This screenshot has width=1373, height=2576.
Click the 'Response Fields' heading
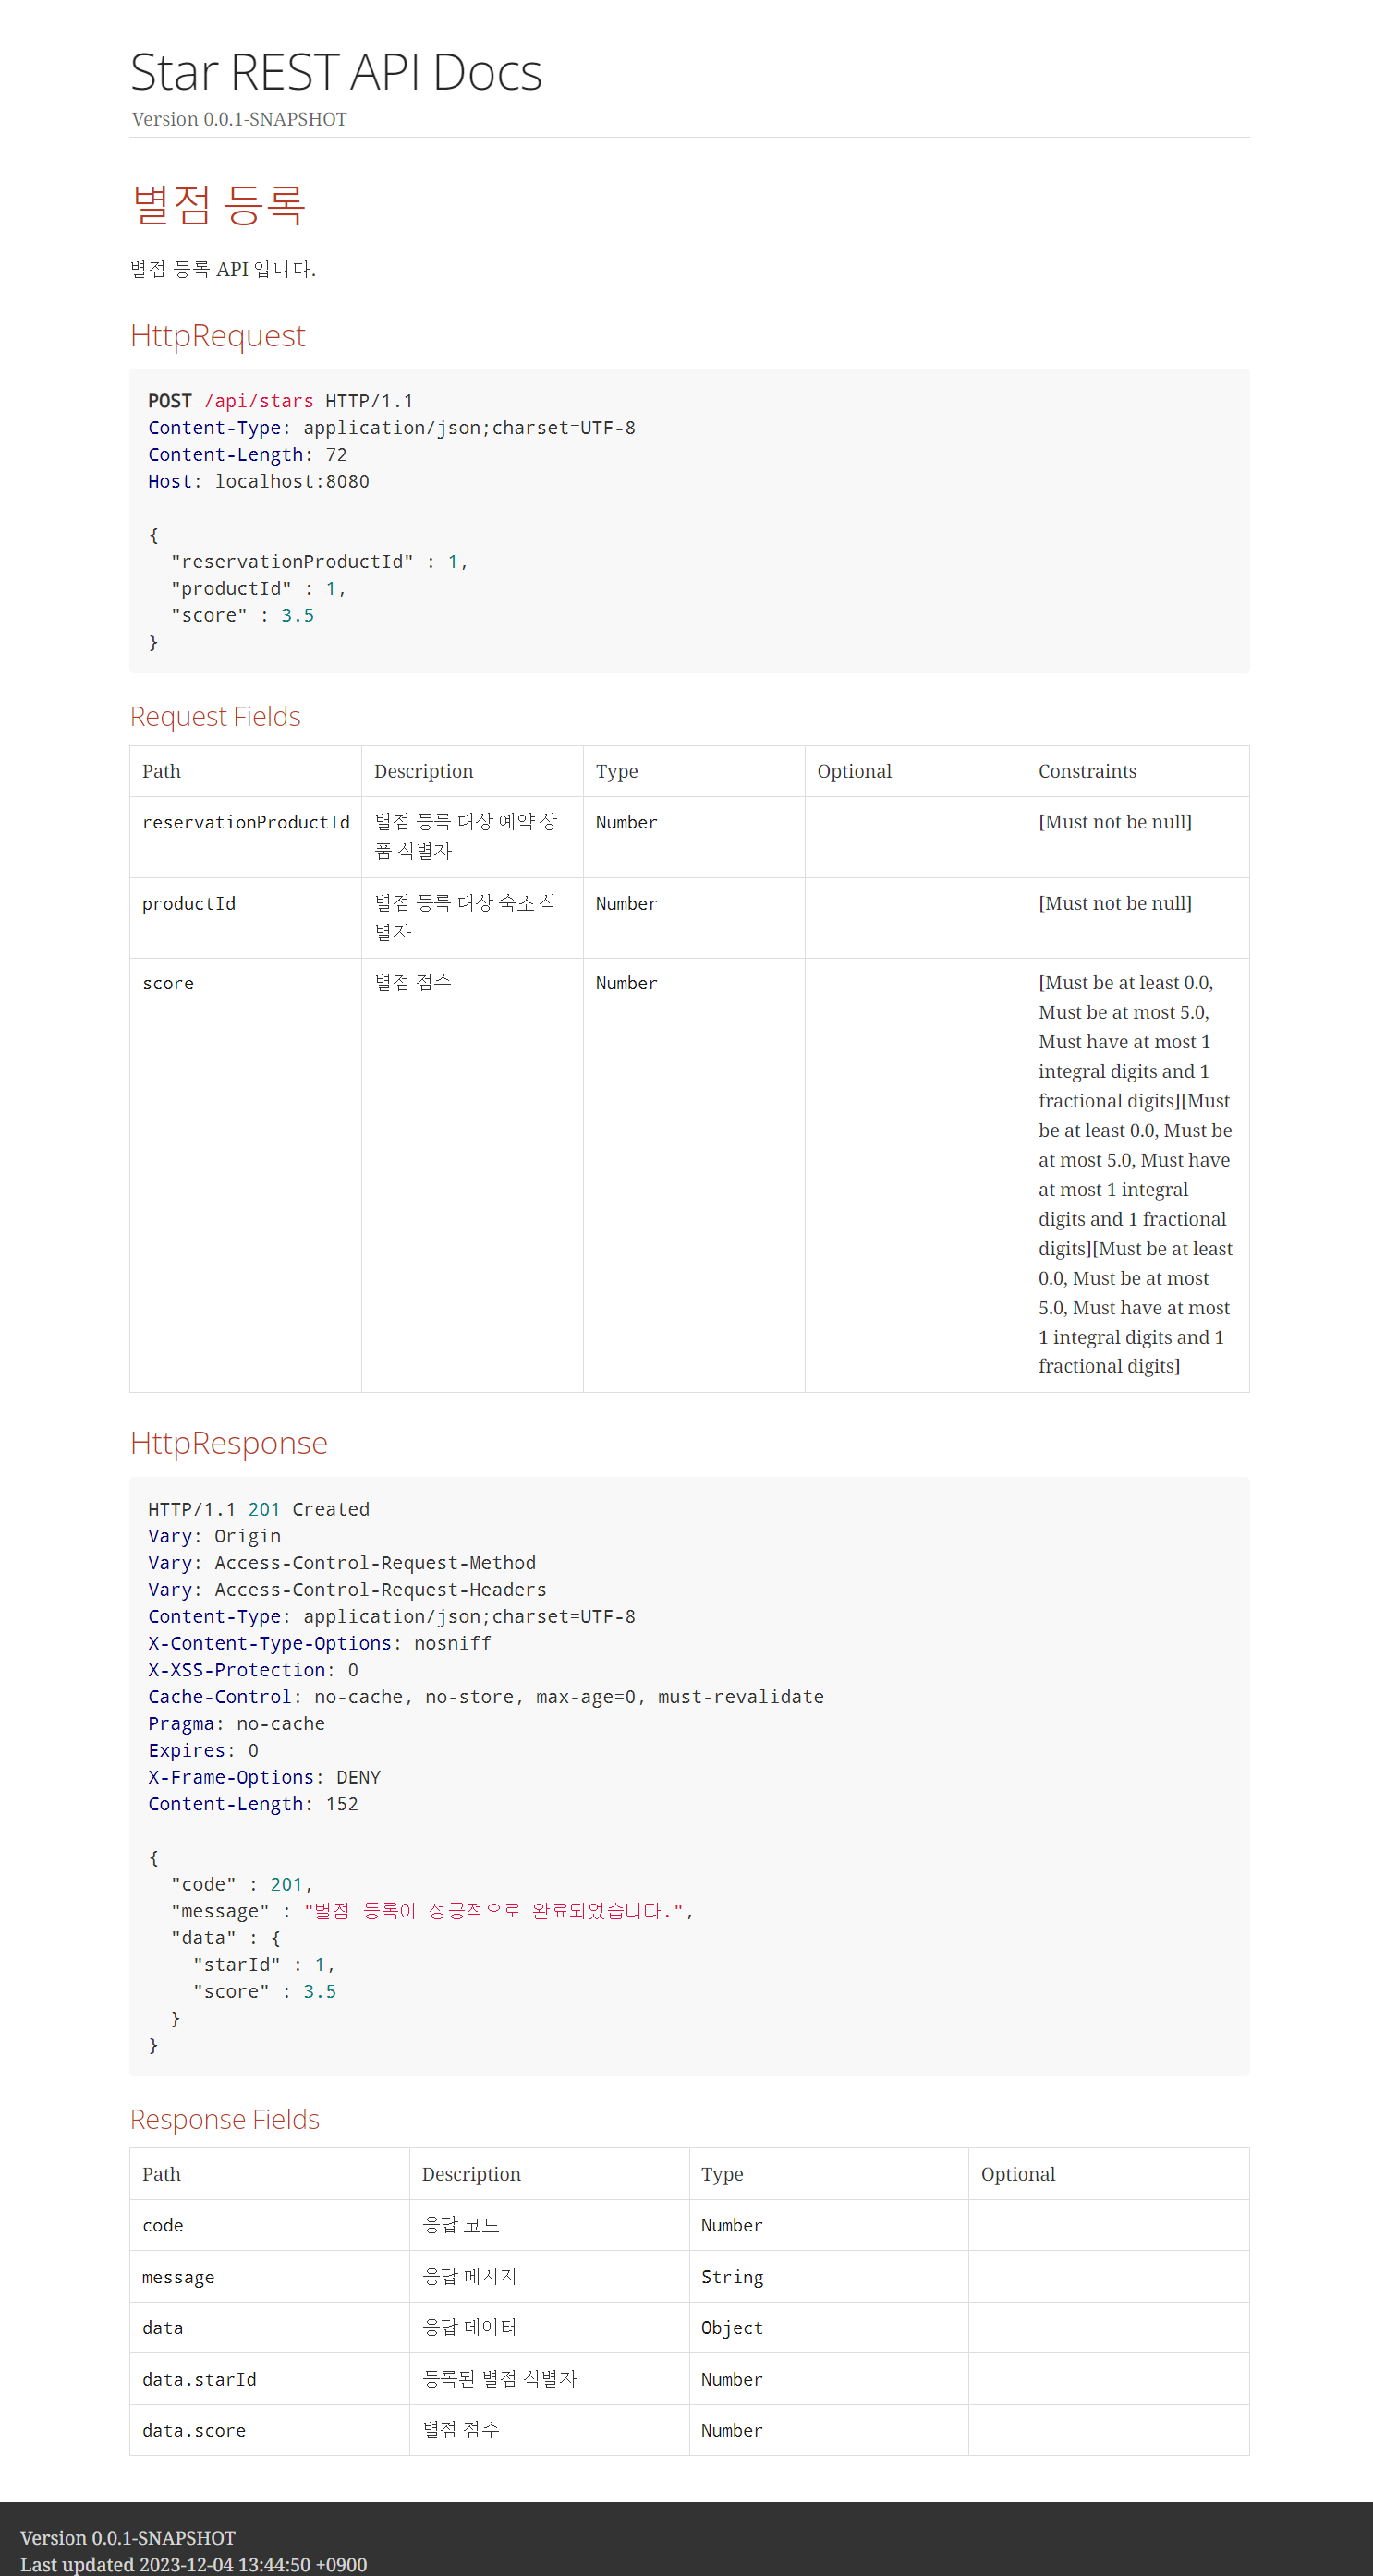225,2119
